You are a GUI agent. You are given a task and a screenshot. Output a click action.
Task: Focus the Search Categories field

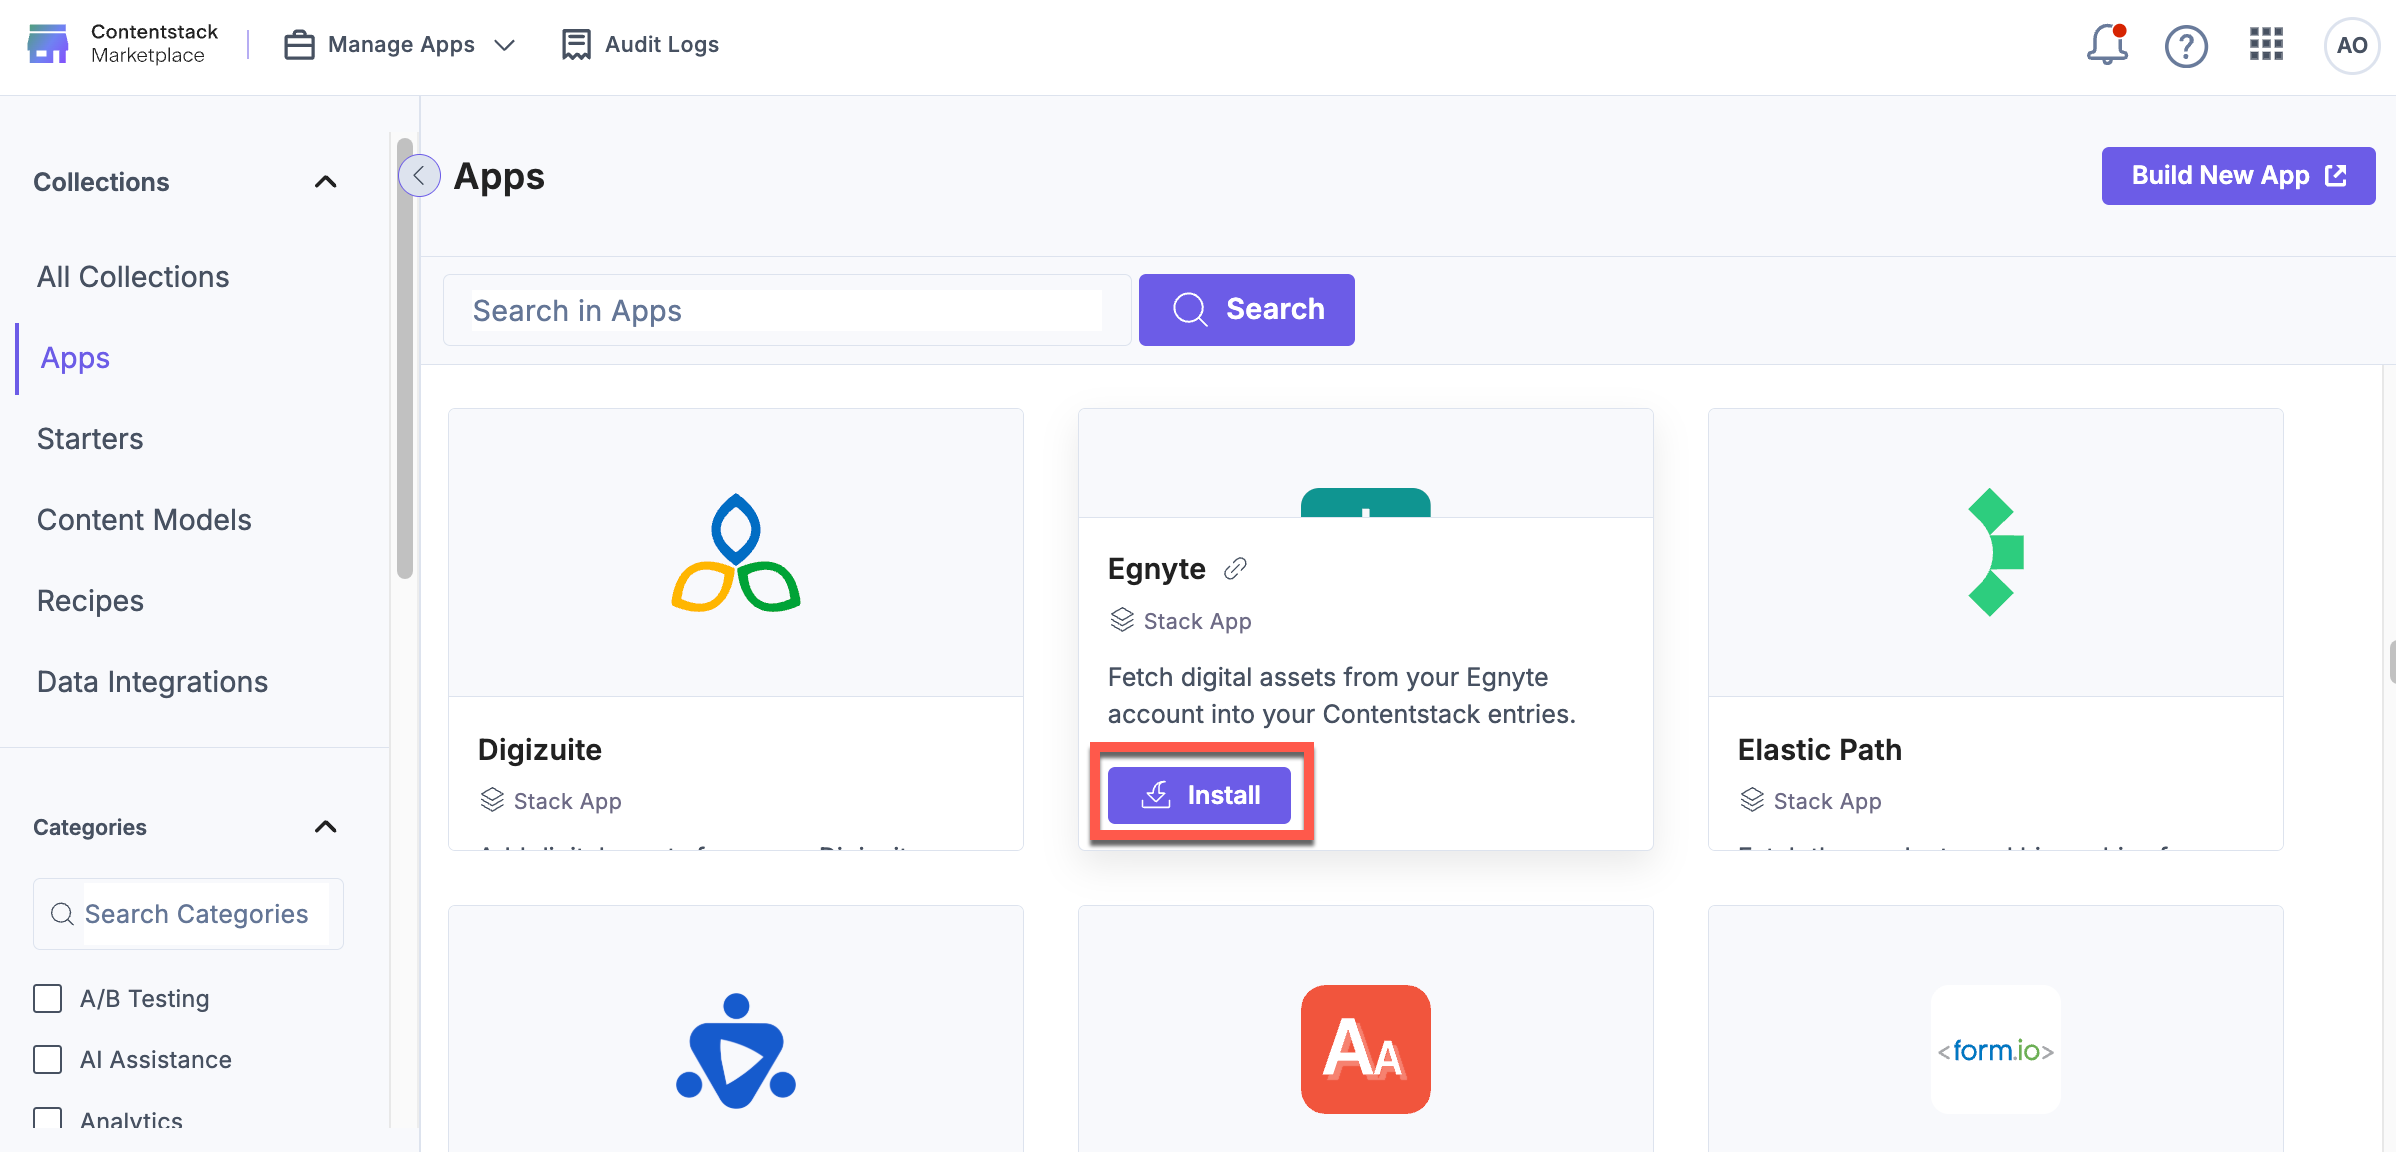pyautogui.click(x=188, y=914)
